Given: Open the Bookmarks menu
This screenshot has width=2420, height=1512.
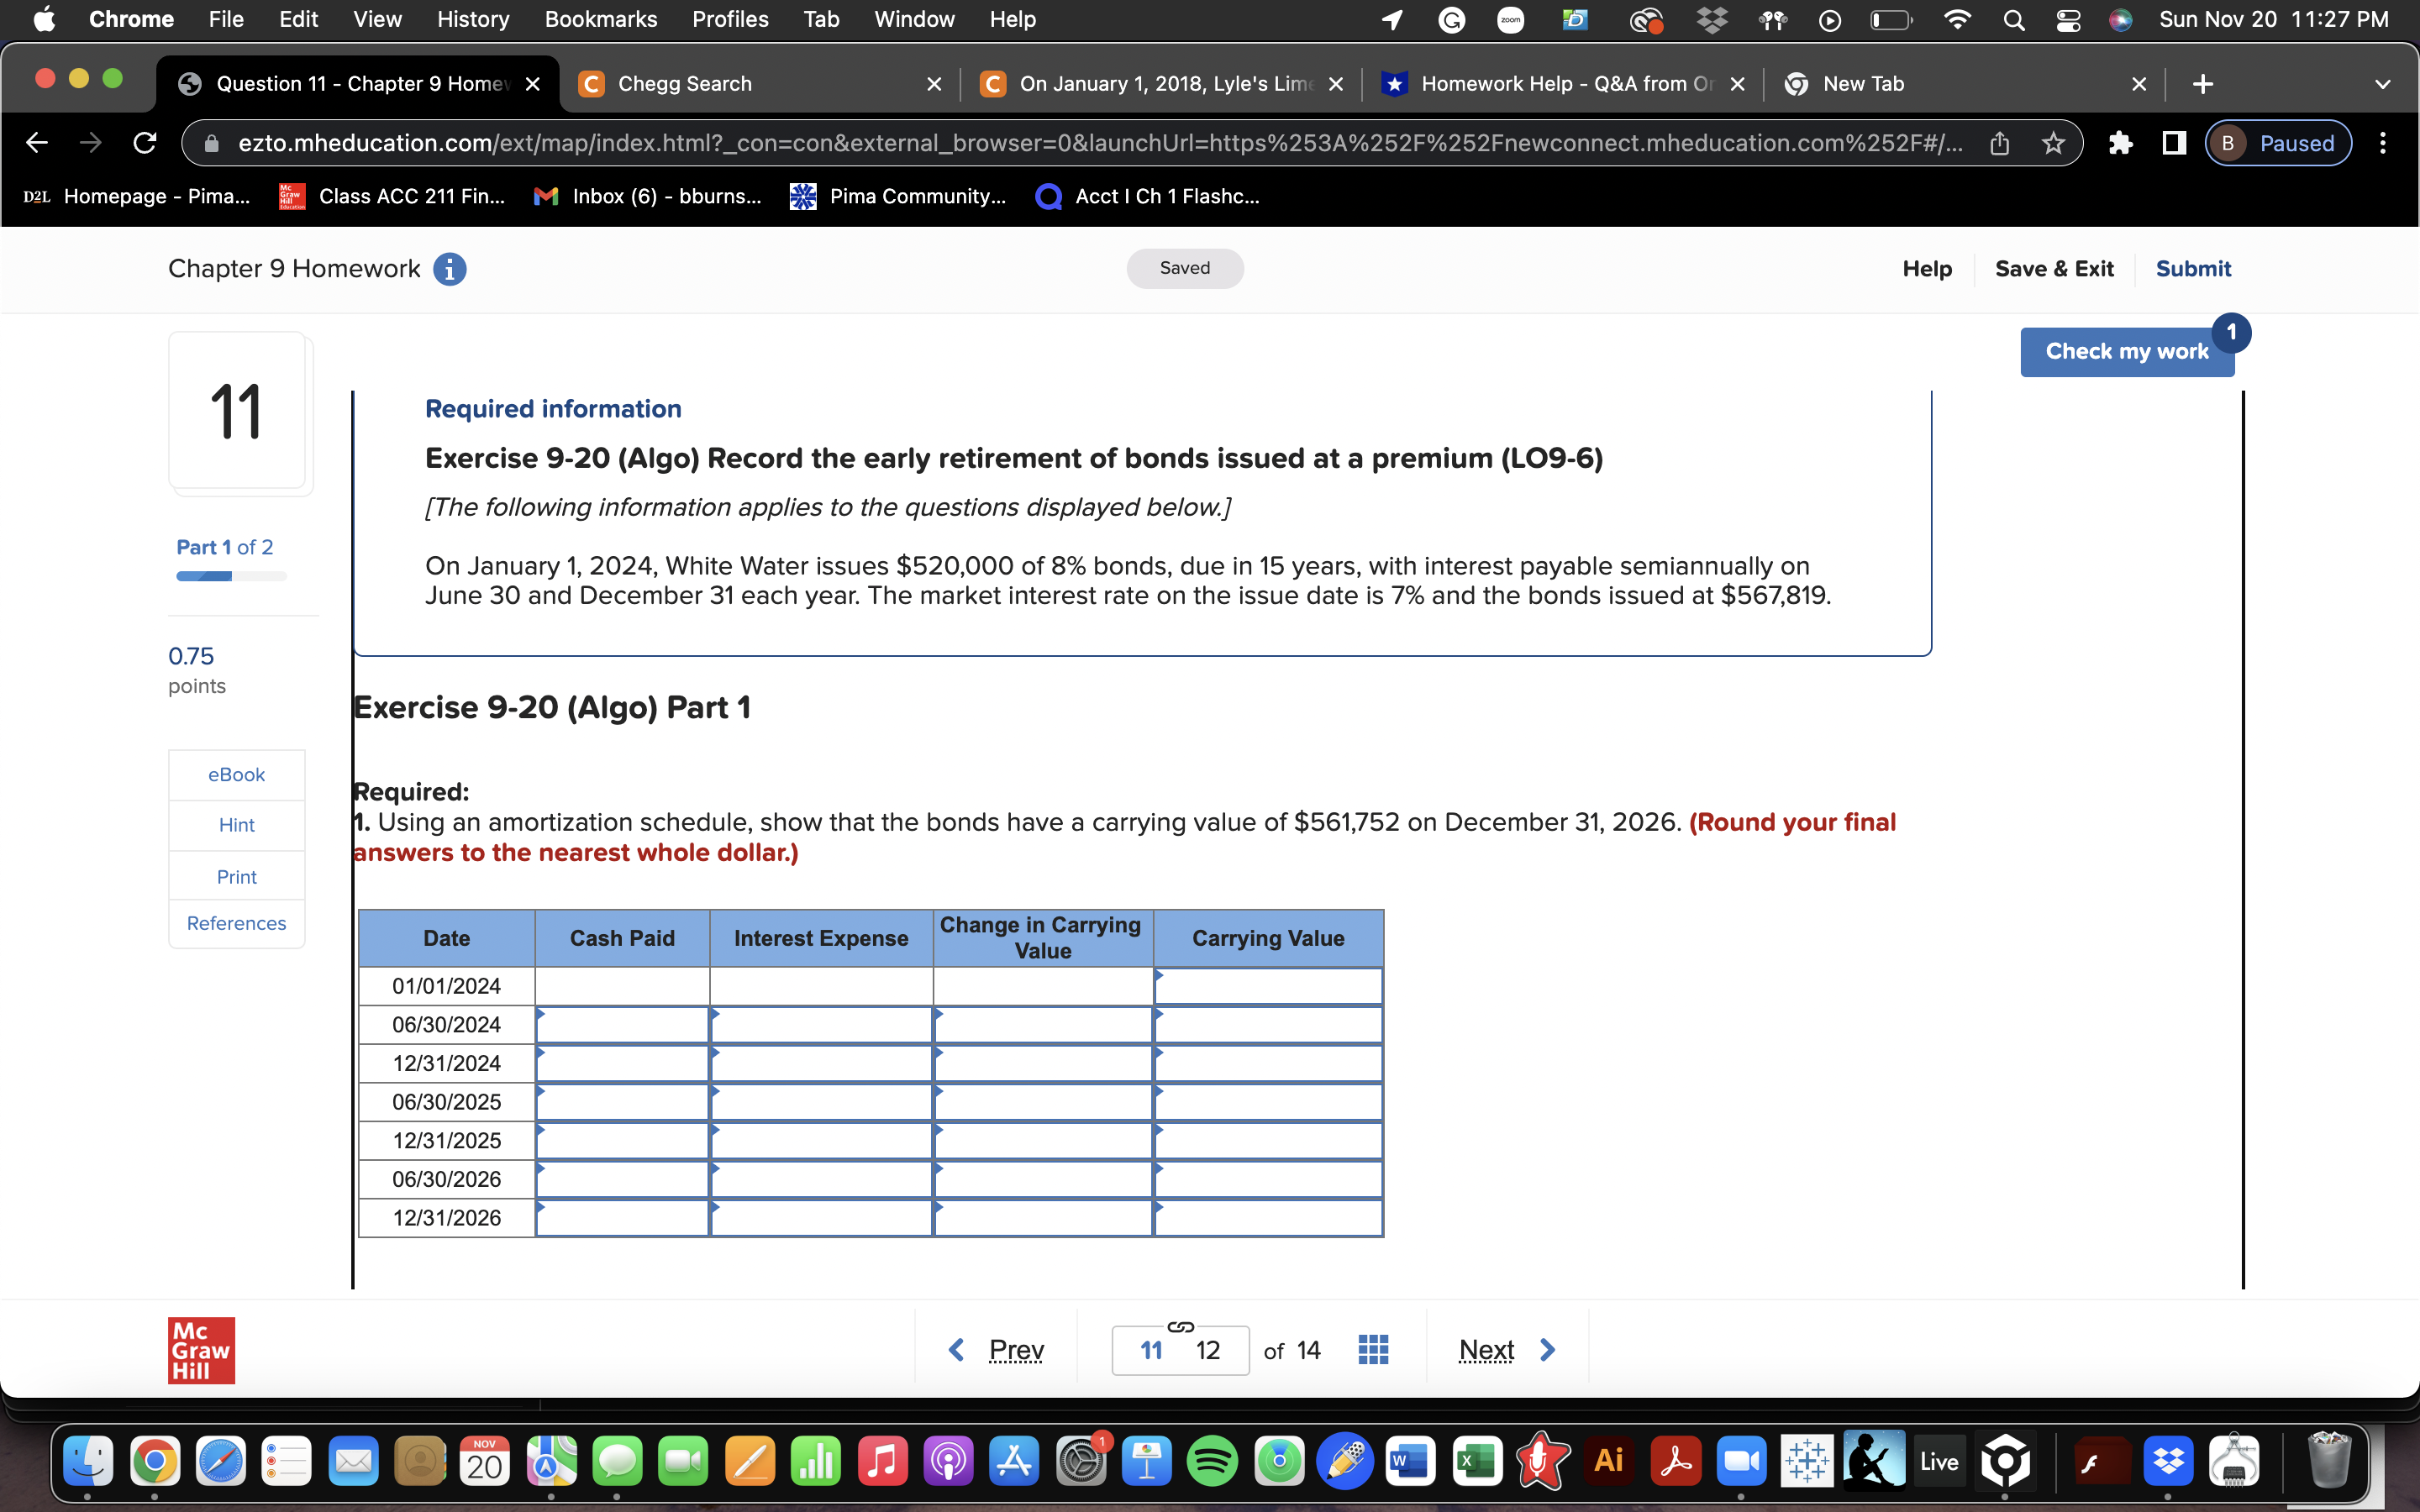Looking at the screenshot, I should [x=601, y=19].
